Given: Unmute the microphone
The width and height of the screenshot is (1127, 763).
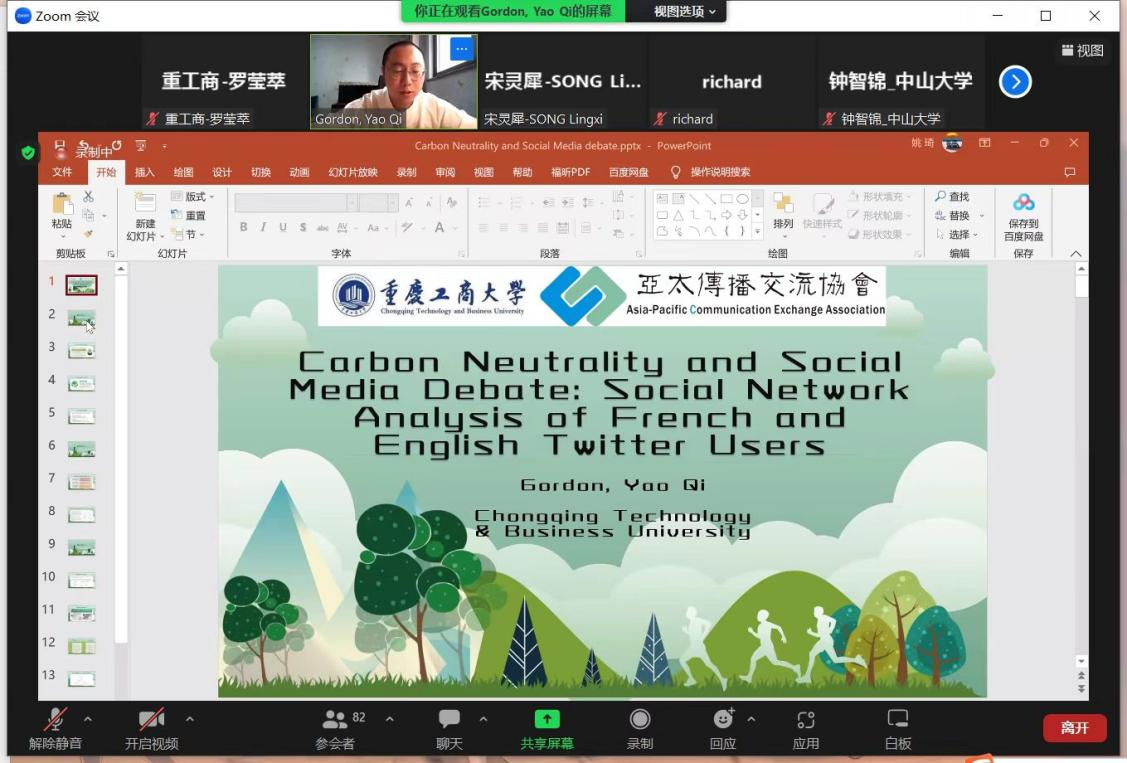Looking at the screenshot, I should 55,720.
